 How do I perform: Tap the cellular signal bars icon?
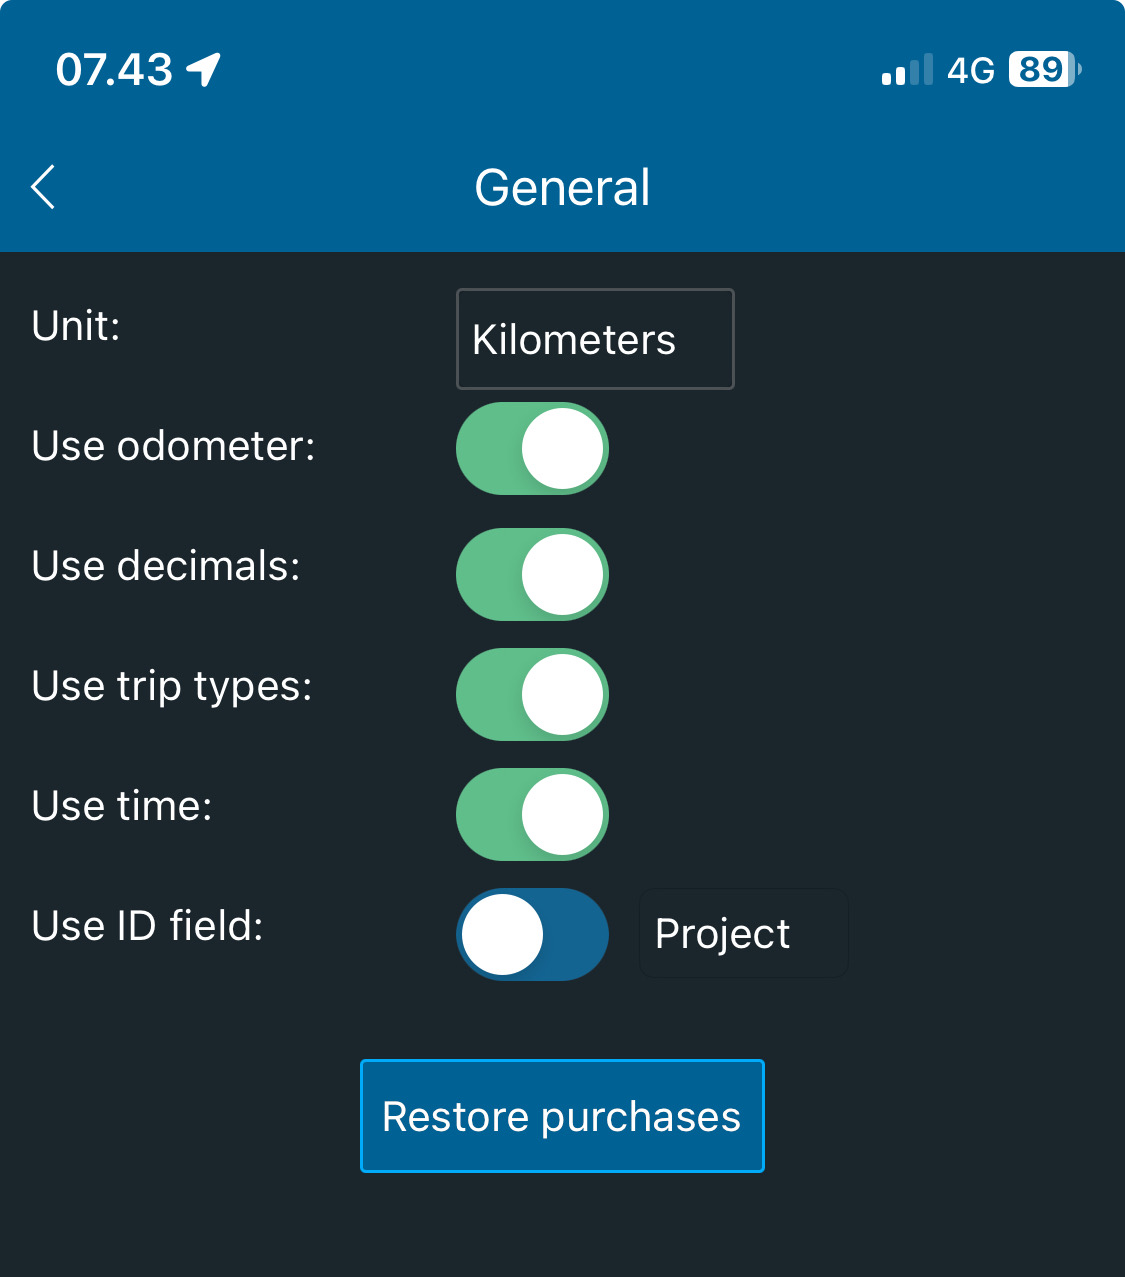[x=907, y=70]
